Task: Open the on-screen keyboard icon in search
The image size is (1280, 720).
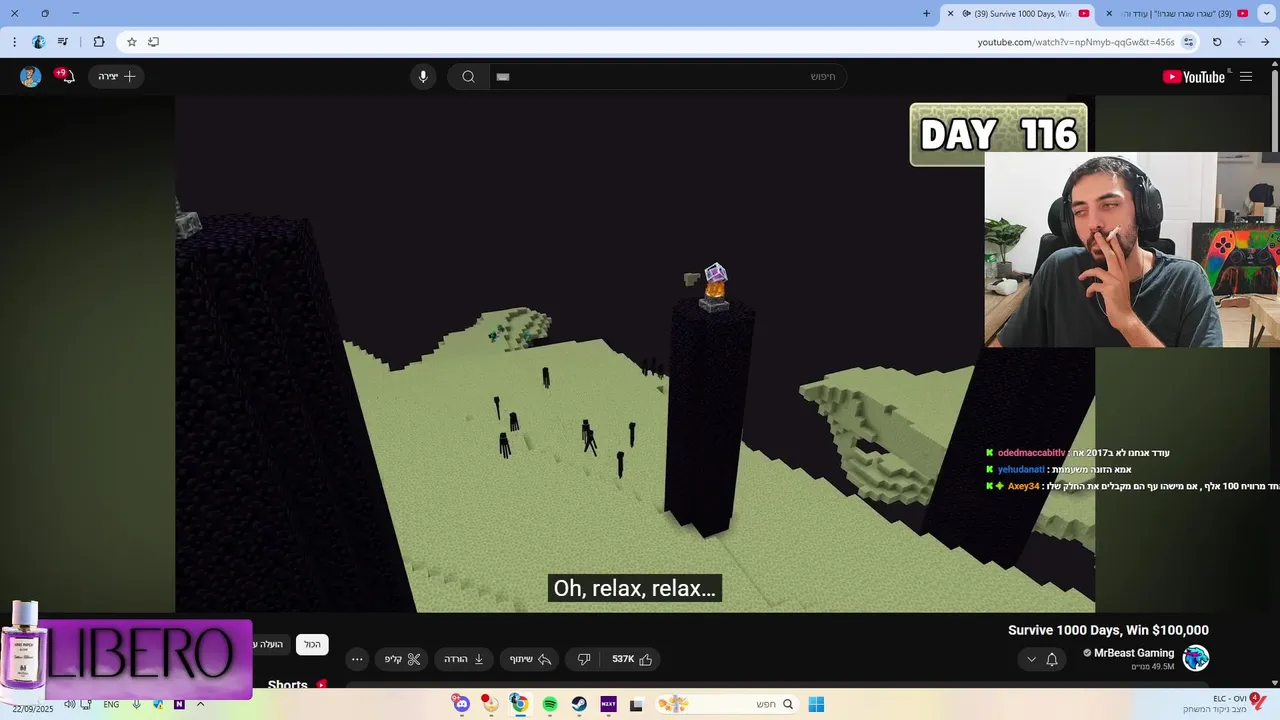Action: coord(503,77)
